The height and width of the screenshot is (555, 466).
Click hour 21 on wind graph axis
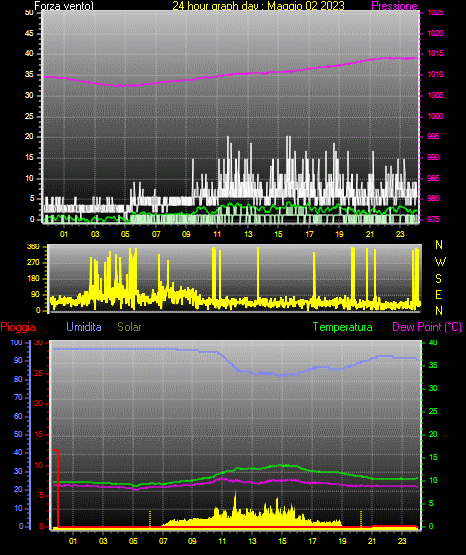pos(370,234)
